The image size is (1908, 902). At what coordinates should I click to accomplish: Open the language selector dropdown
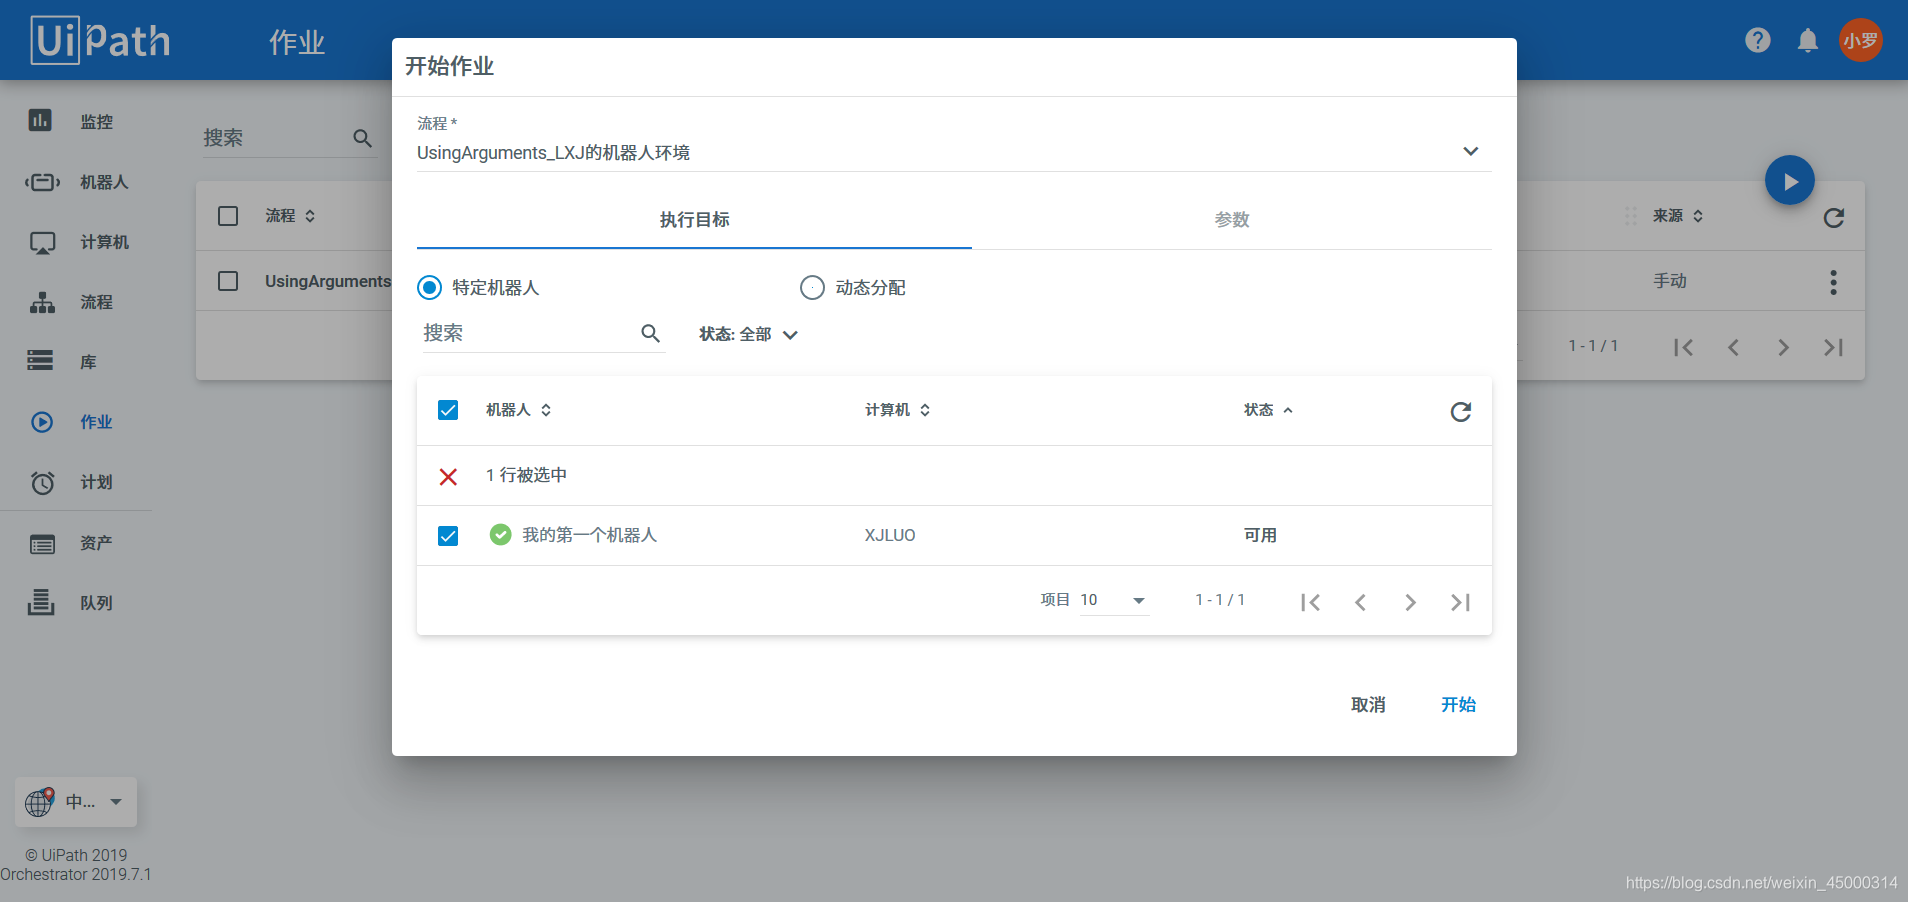click(76, 802)
